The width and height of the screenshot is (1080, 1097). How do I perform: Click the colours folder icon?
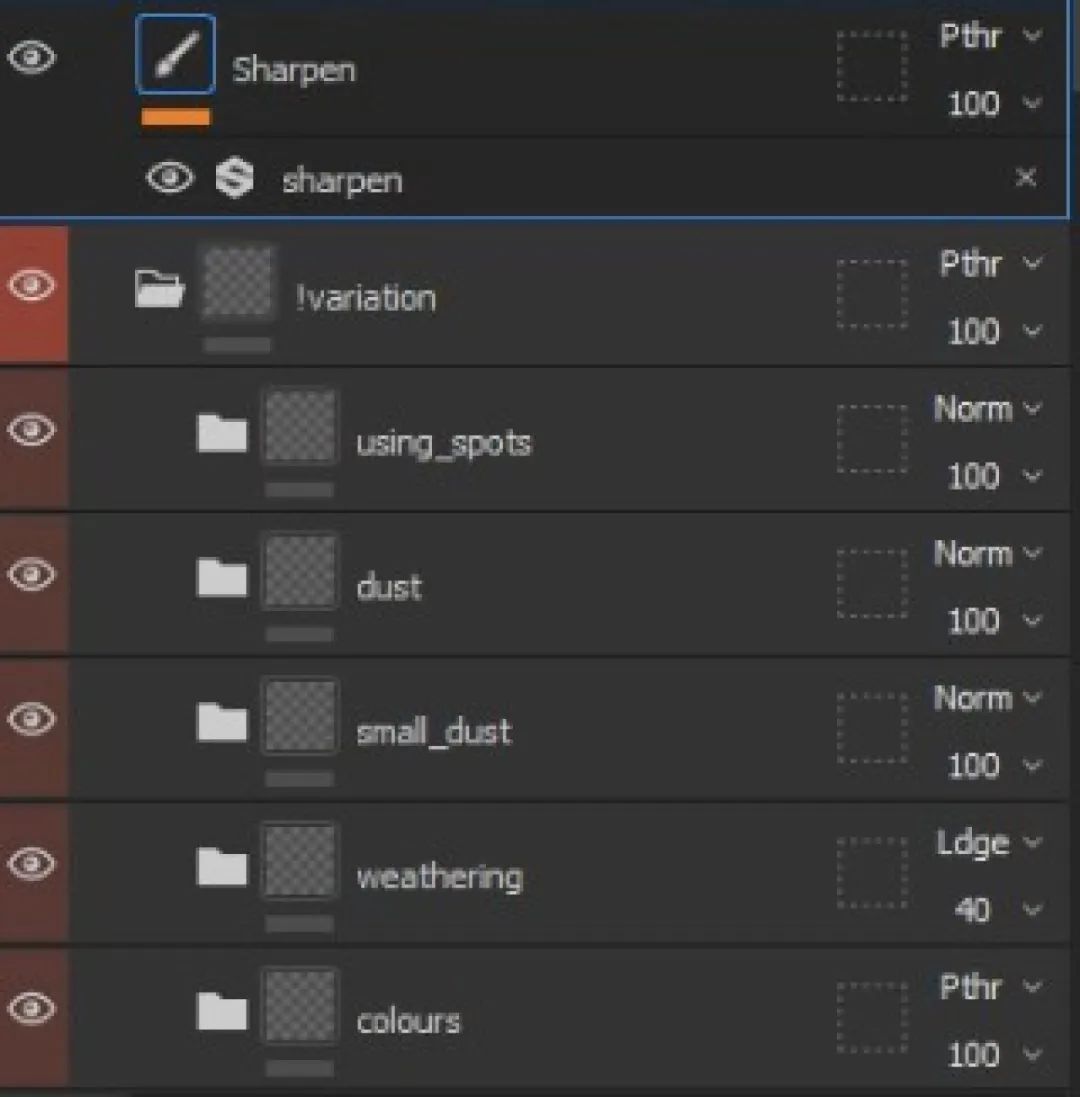tap(222, 1011)
